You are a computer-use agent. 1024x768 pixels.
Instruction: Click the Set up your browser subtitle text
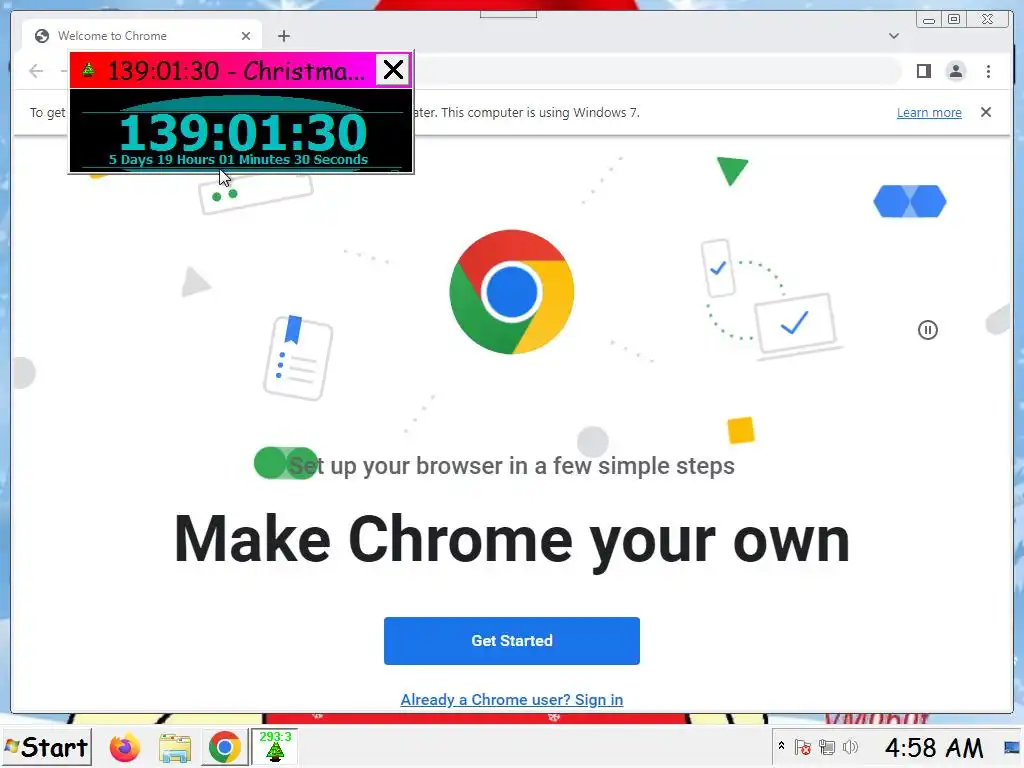[x=511, y=466]
